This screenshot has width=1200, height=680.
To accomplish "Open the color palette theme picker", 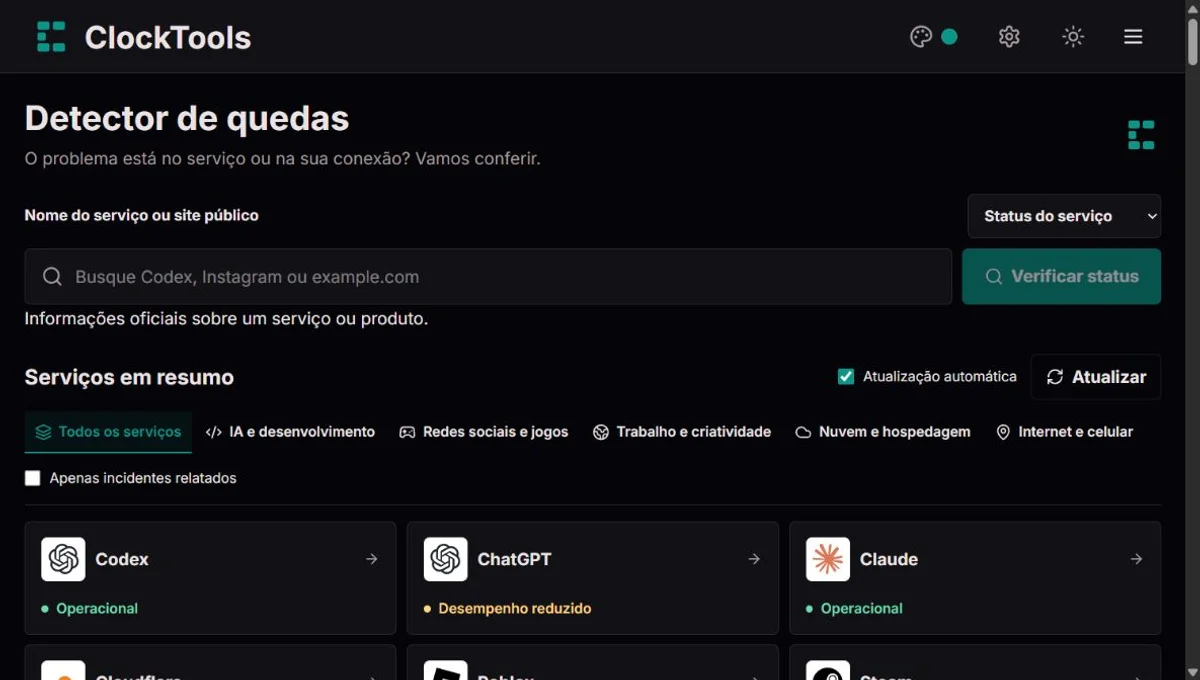I will 921,37.
